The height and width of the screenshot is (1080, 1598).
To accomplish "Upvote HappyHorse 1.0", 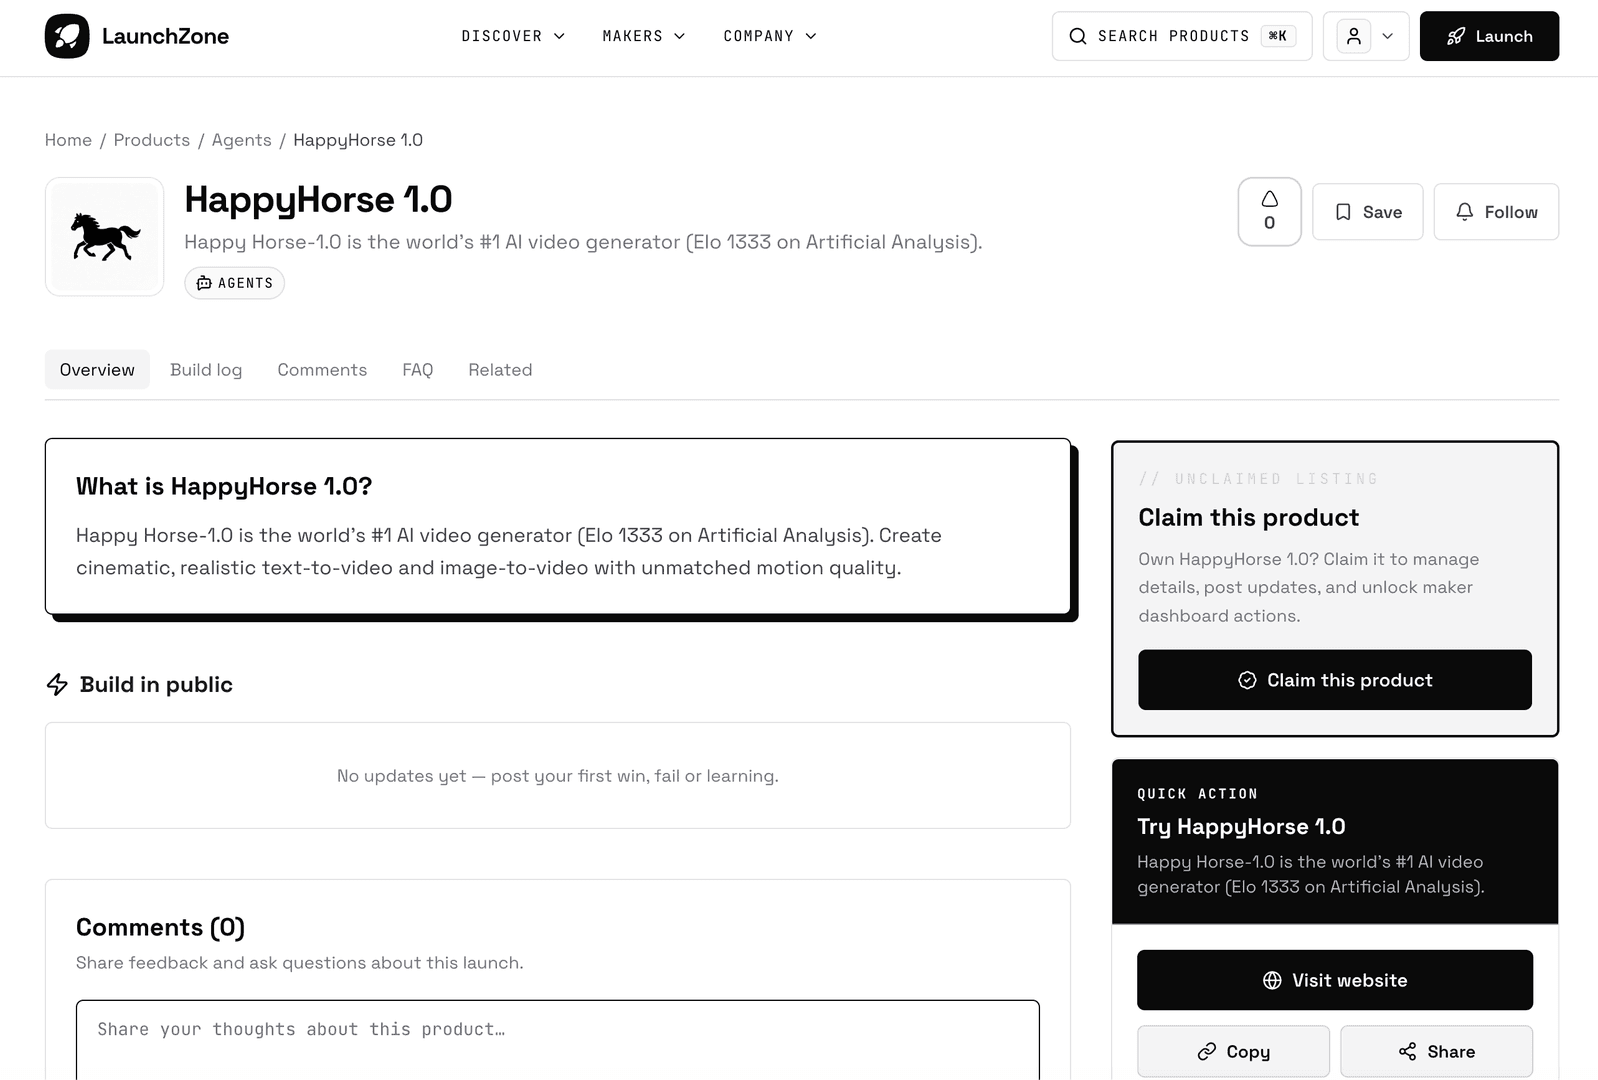I will click(1270, 212).
